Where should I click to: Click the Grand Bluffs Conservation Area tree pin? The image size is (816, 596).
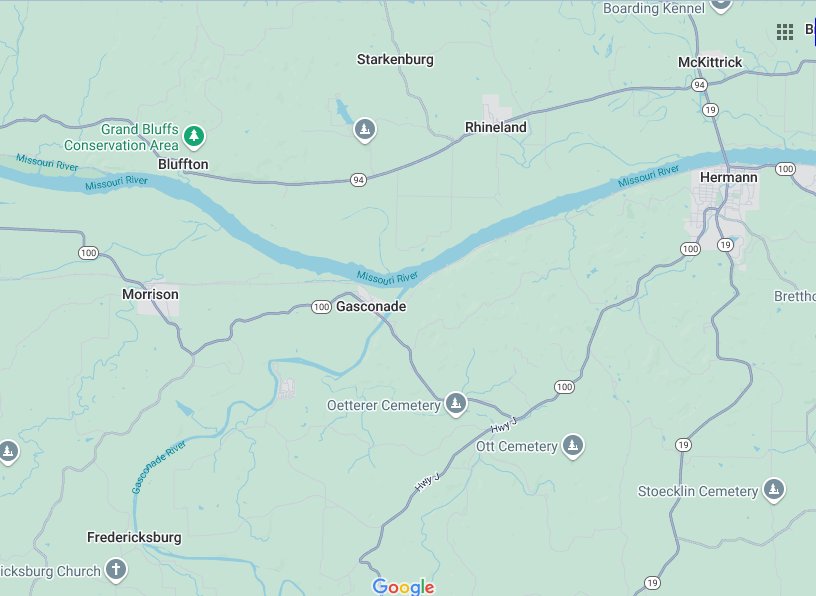coord(195,136)
